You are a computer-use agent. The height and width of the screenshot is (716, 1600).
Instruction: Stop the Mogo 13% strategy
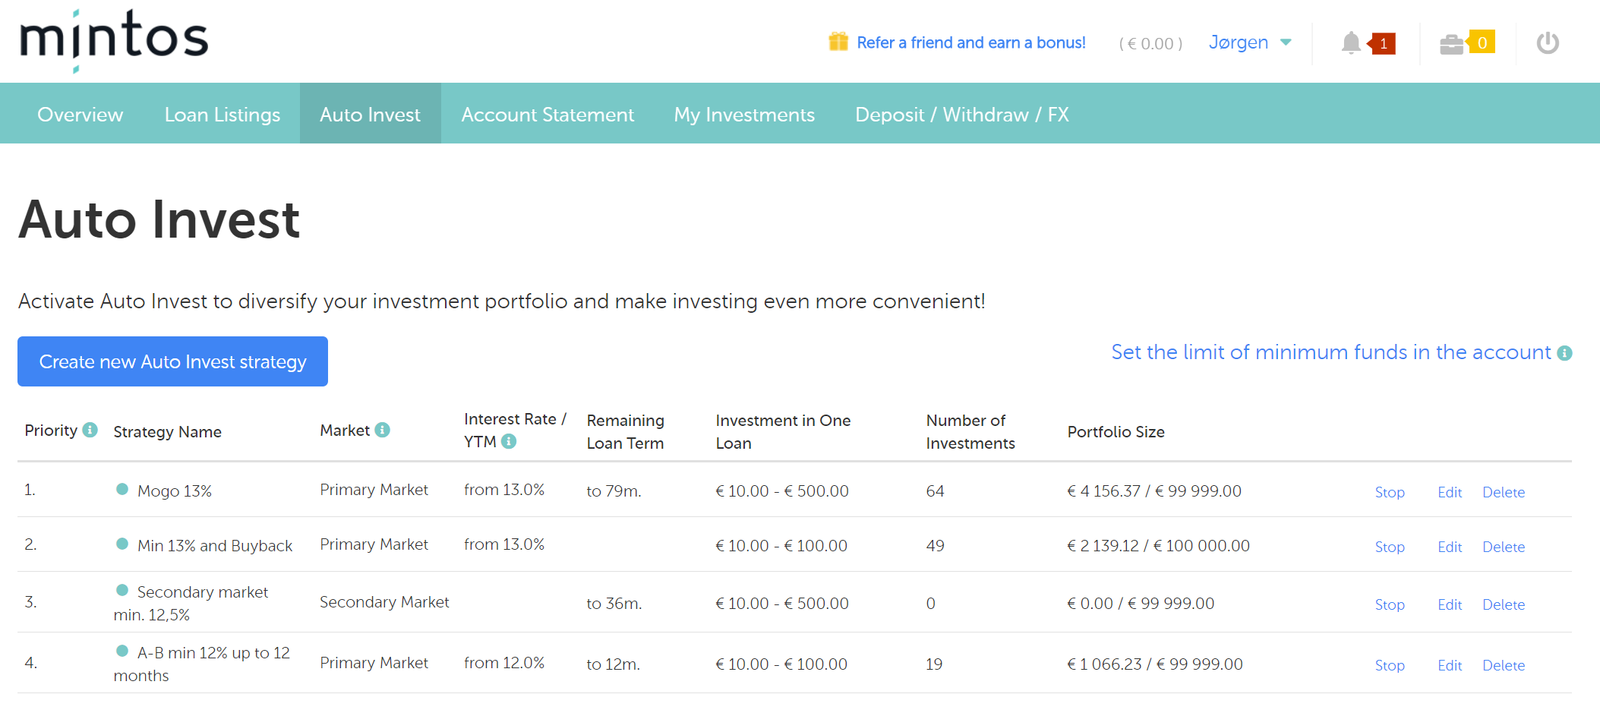[1389, 492]
